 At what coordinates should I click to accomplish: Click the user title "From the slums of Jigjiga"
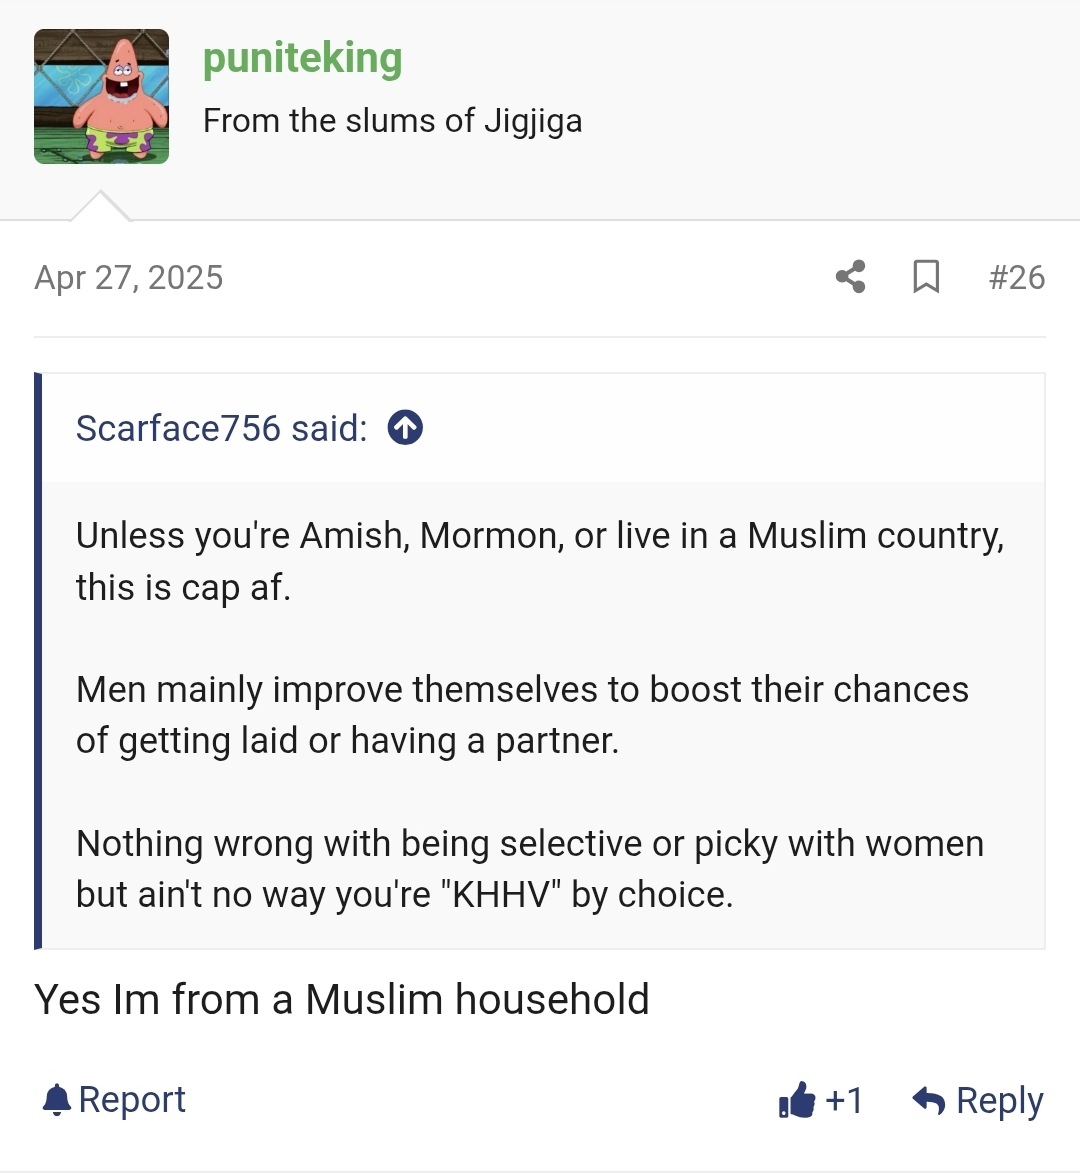tap(392, 121)
